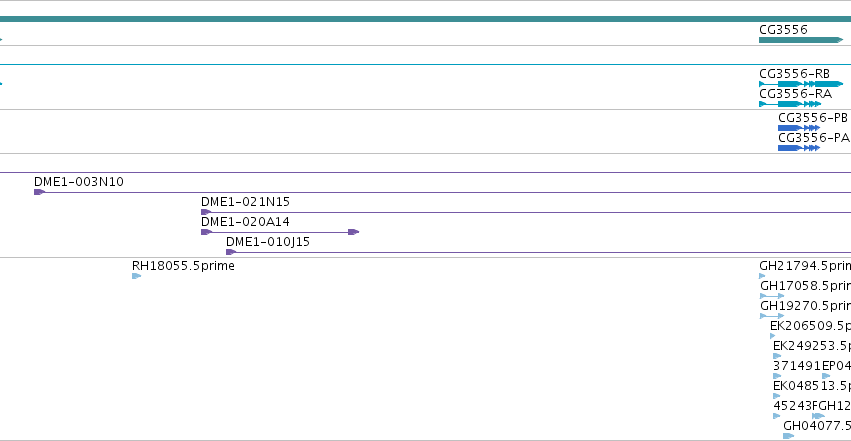Select the EK048513 EST arrow glyph
851x441 pixels.
pos(777,396)
